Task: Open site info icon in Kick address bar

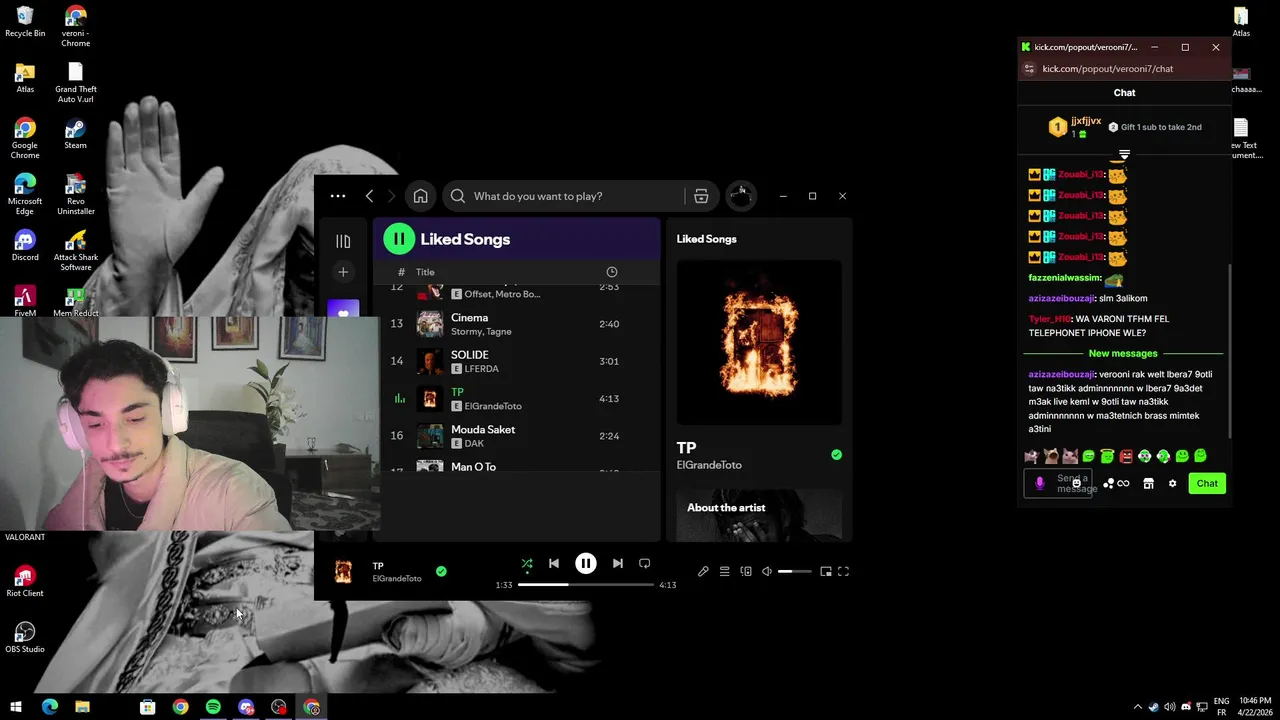Action: 1029,69
